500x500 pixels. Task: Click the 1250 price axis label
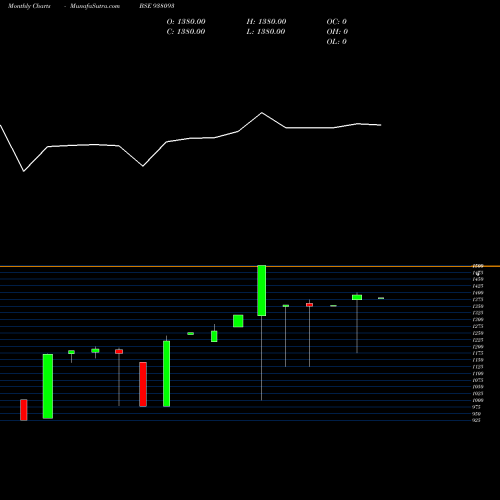pyautogui.click(x=478, y=333)
